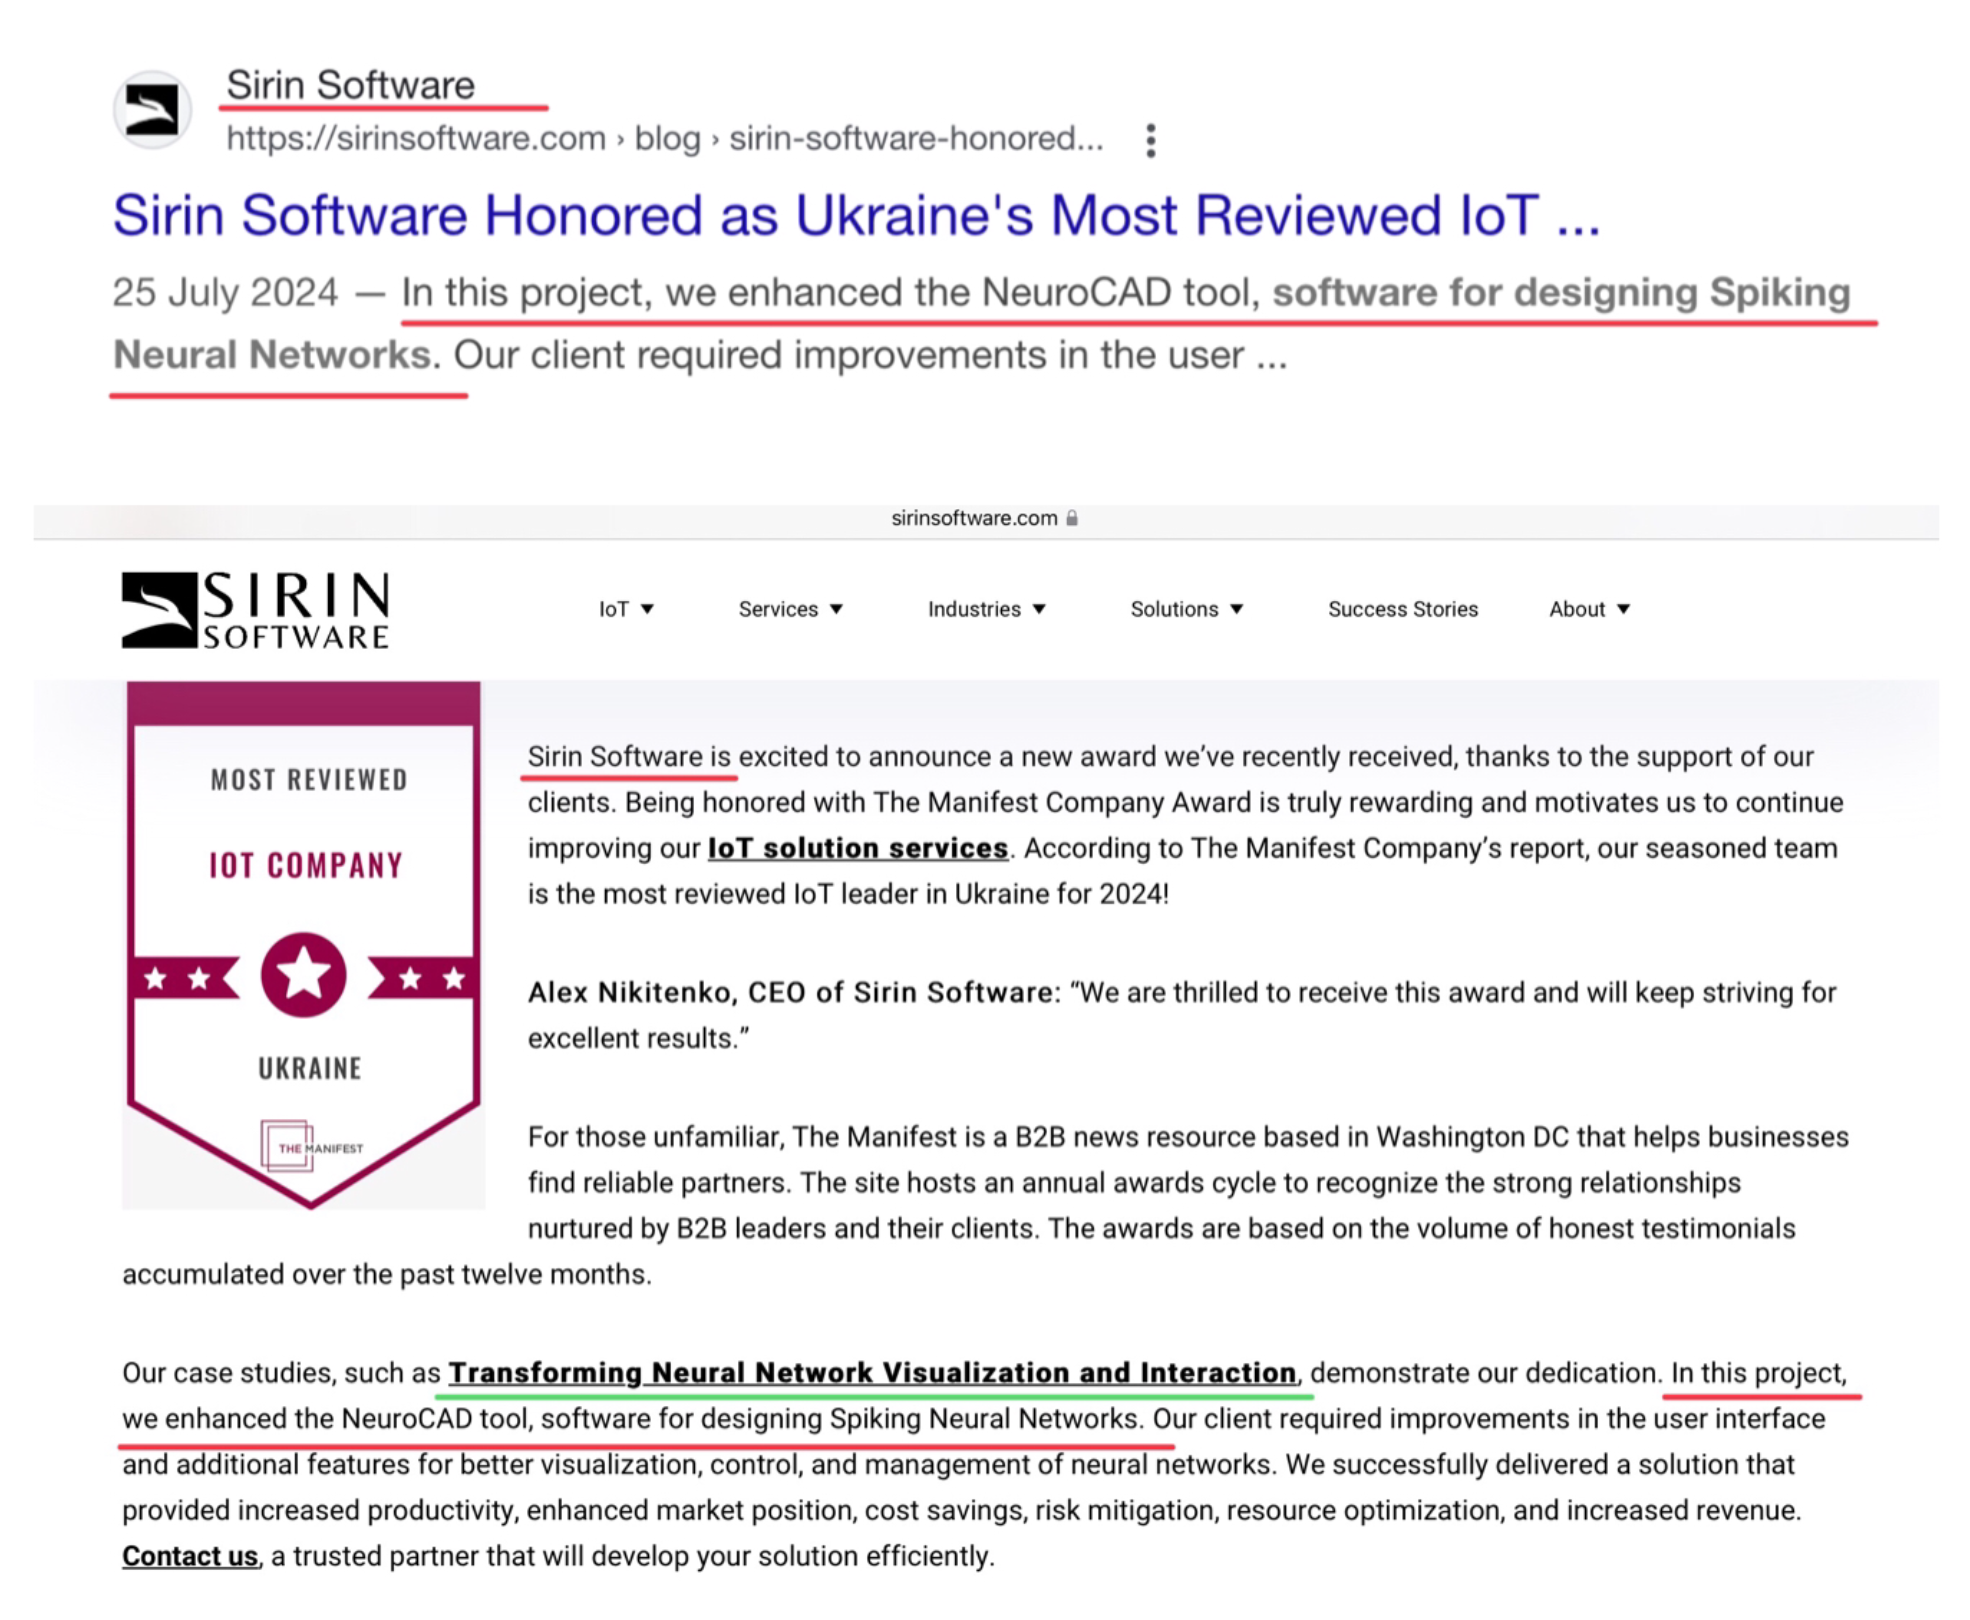
Task: Click the lock icon in address bar
Action: tap(1072, 518)
